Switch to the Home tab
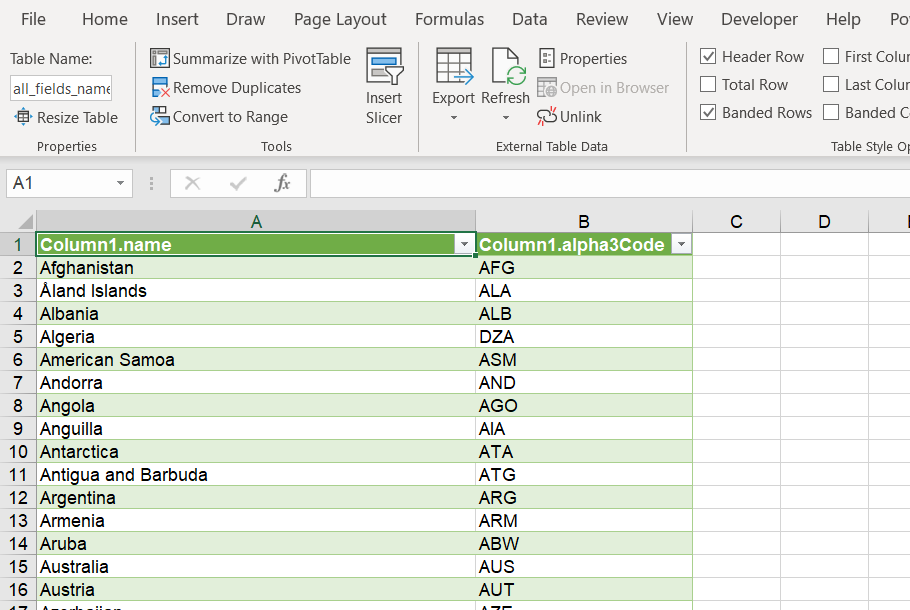 pyautogui.click(x=104, y=19)
